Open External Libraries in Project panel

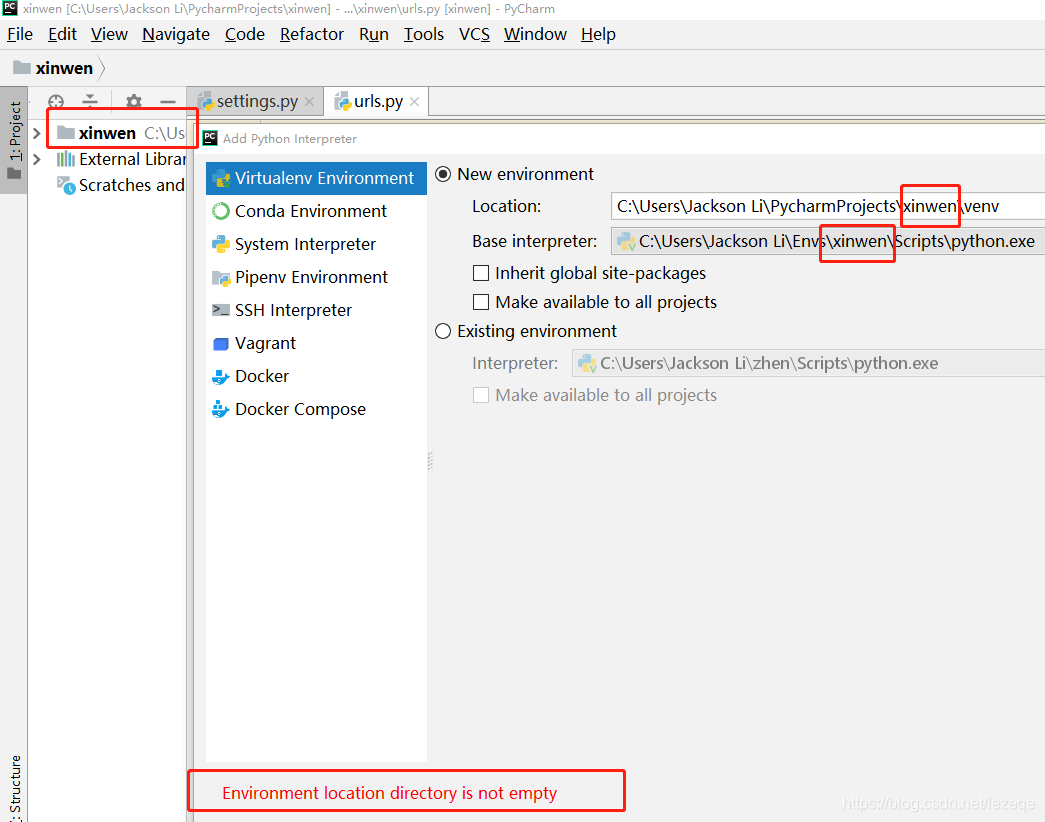(x=124, y=159)
